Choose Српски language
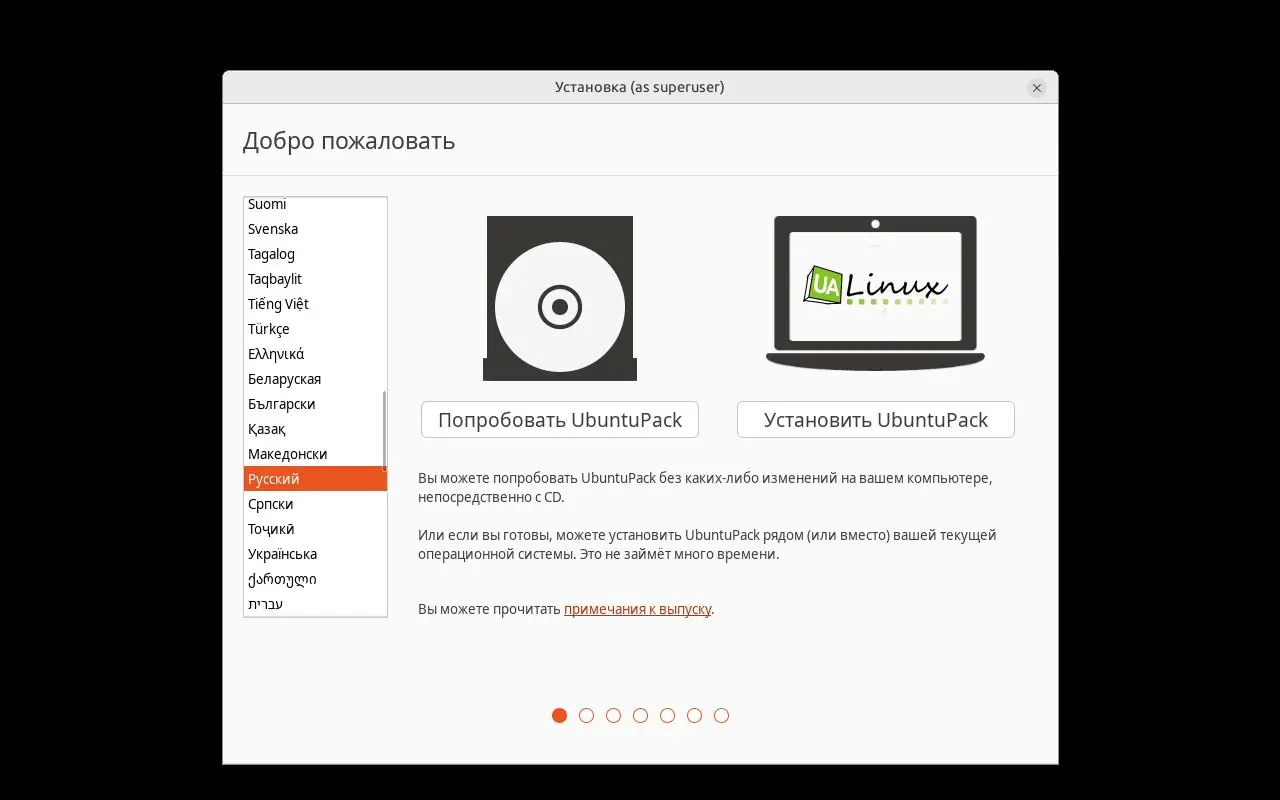 click(315, 504)
